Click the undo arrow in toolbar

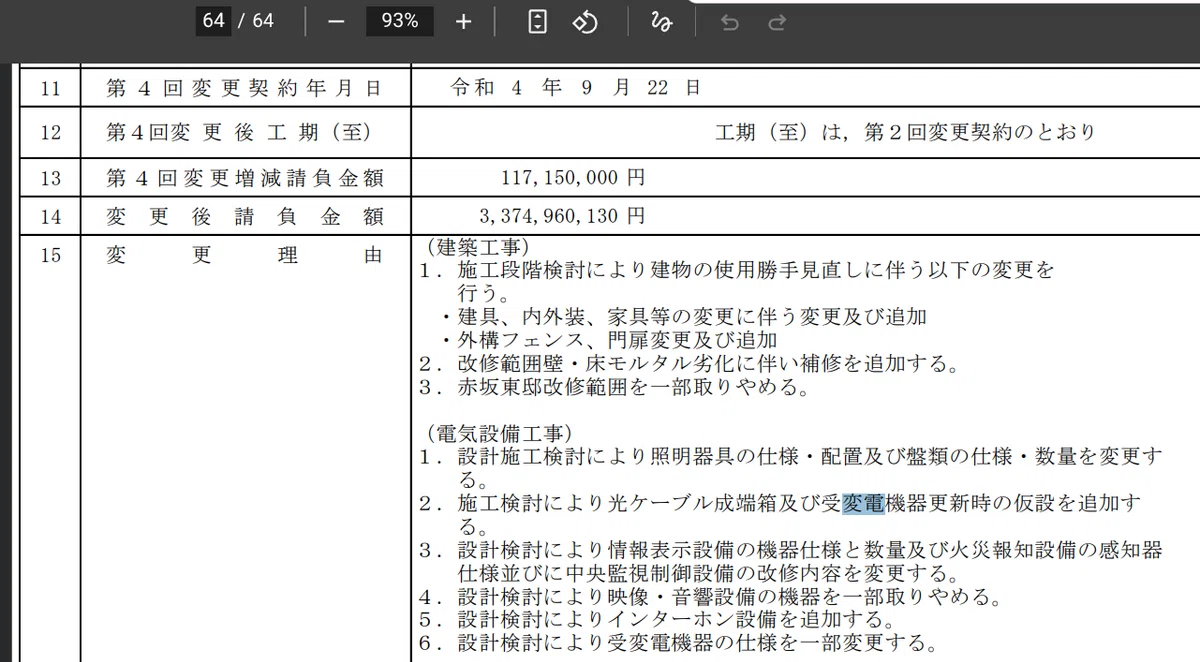pos(730,21)
